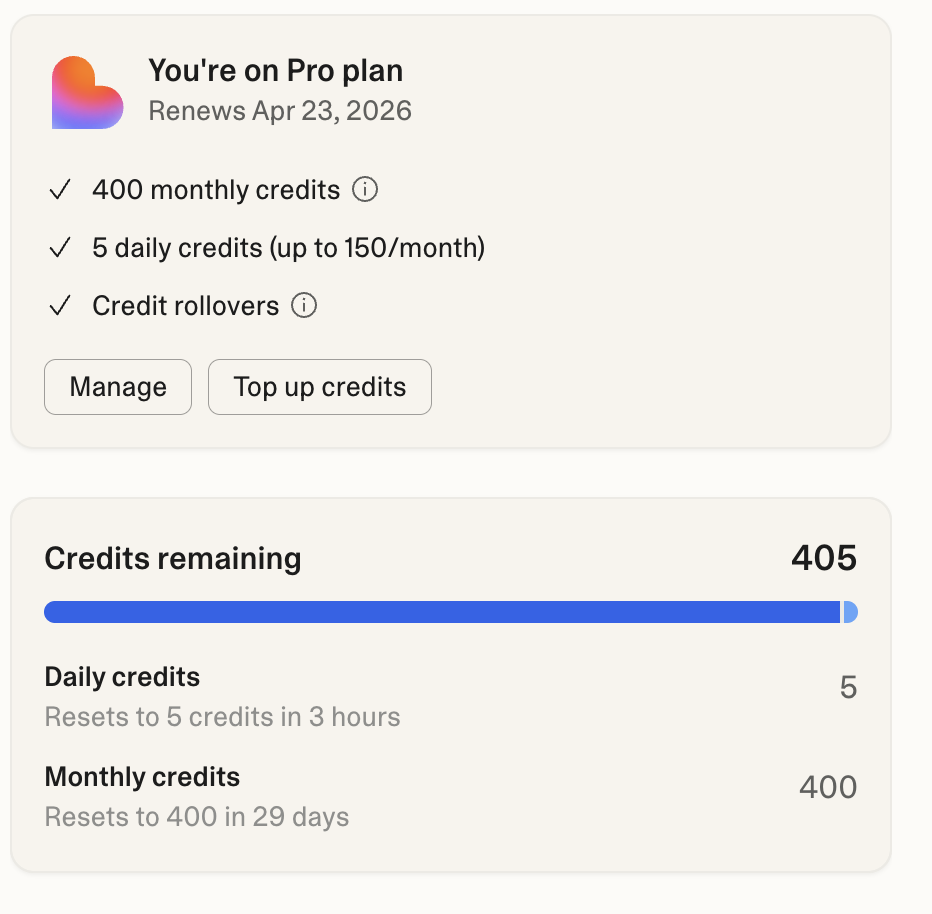Click the monthly credits value 400
The width and height of the screenshot is (932, 914).
click(827, 788)
